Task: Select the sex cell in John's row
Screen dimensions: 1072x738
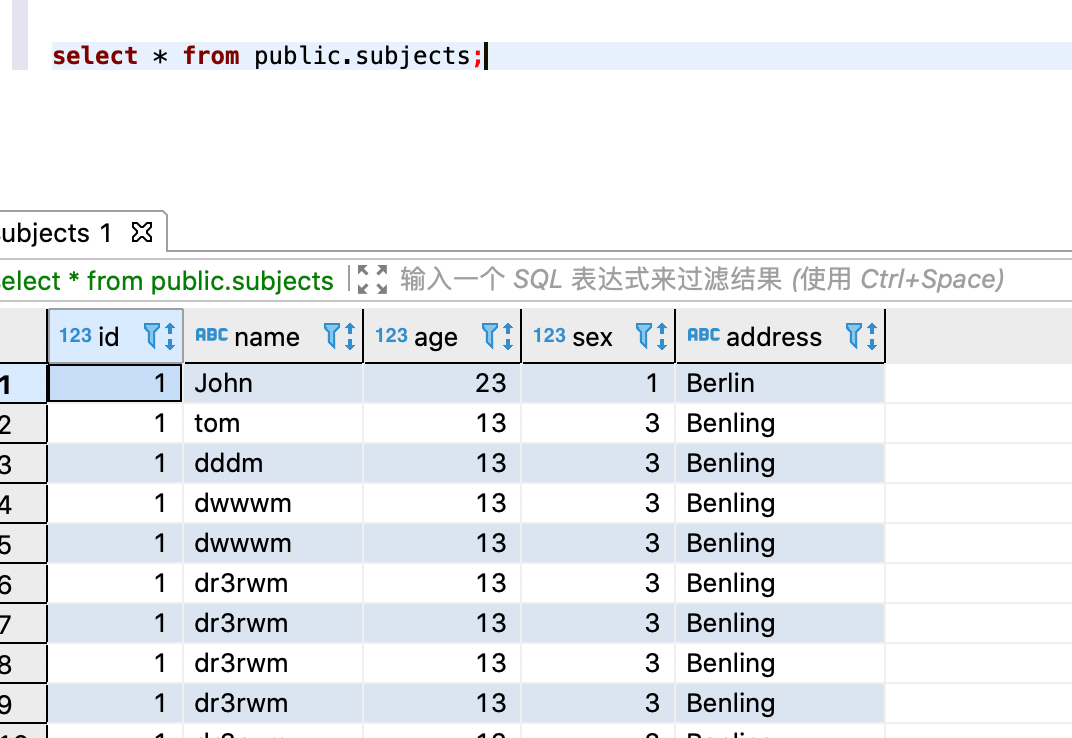Action: click(x=599, y=383)
